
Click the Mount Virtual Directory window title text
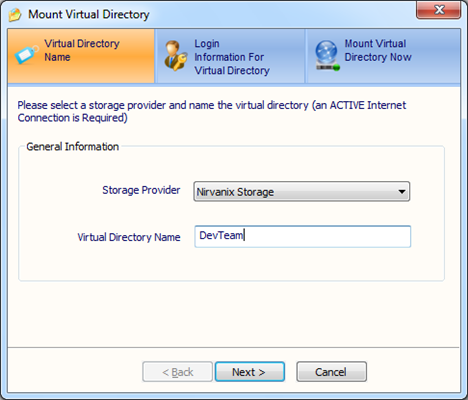[x=89, y=14]
